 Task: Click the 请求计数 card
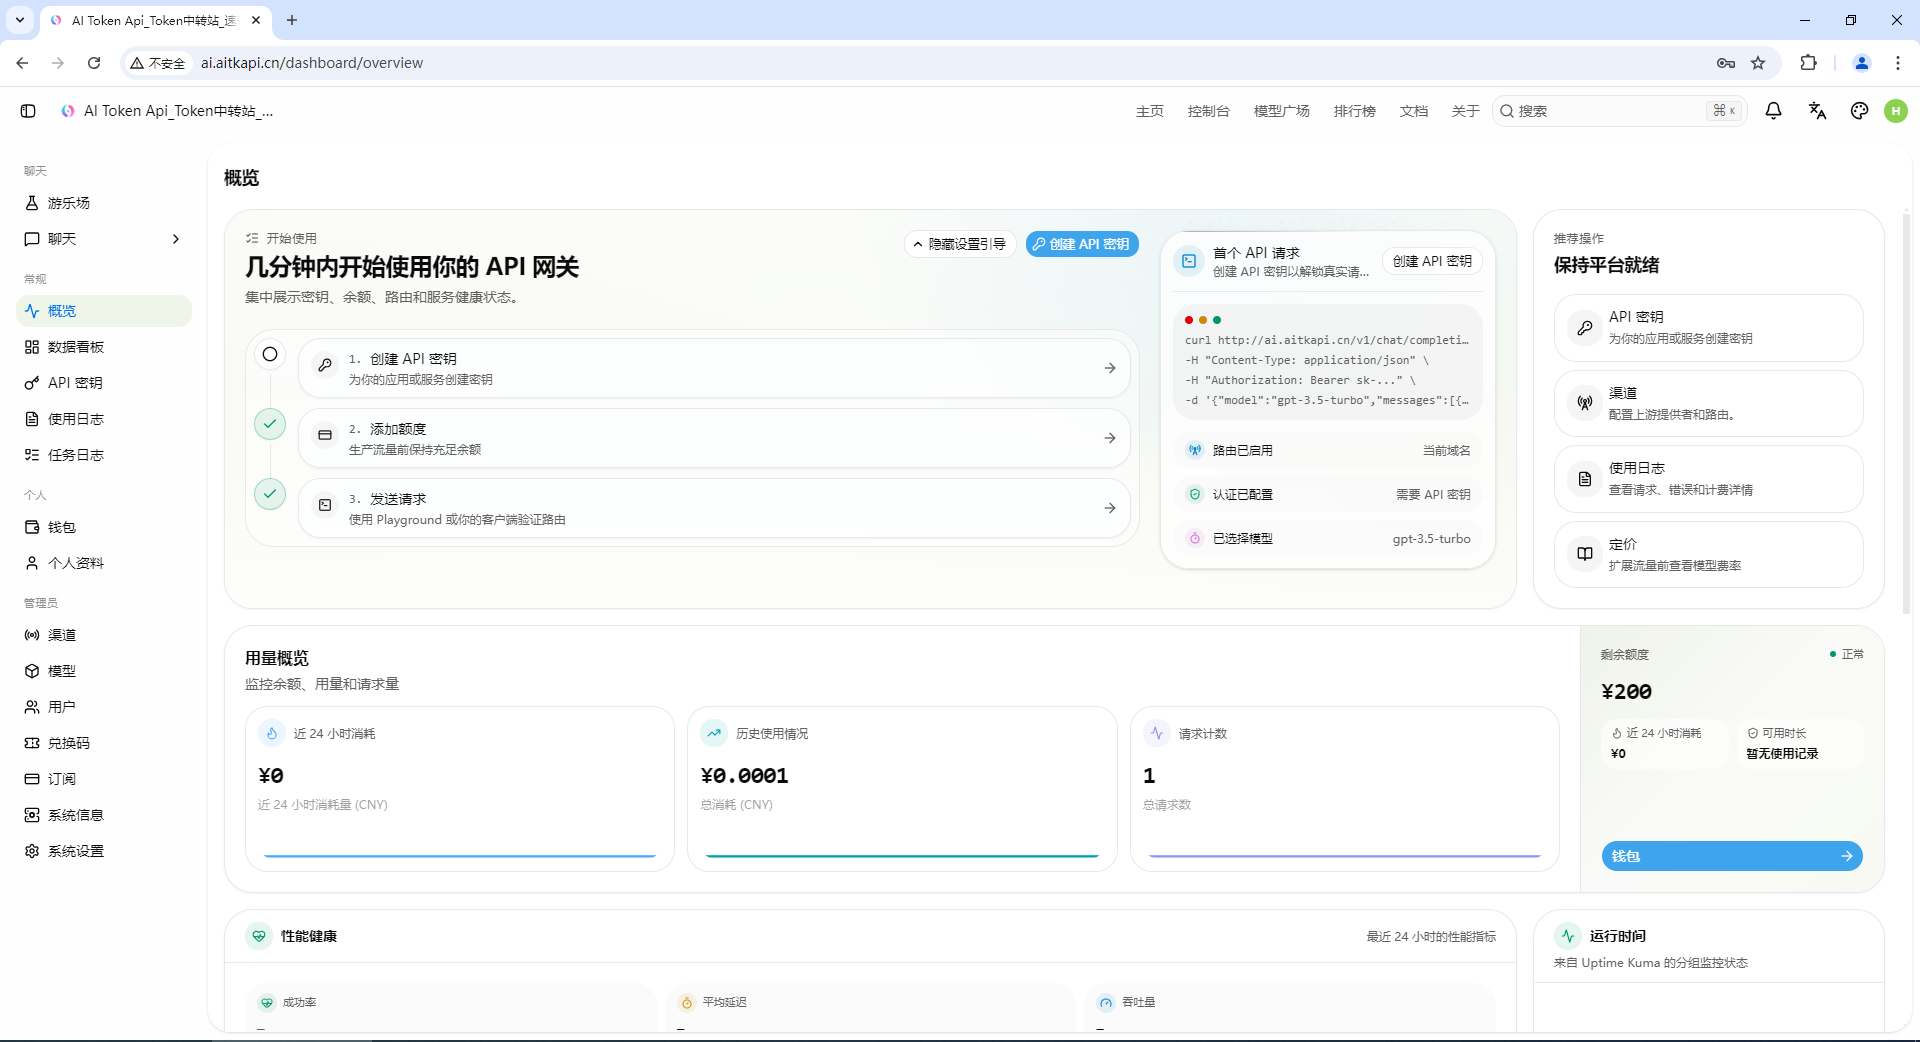[x=1345, y=789]
